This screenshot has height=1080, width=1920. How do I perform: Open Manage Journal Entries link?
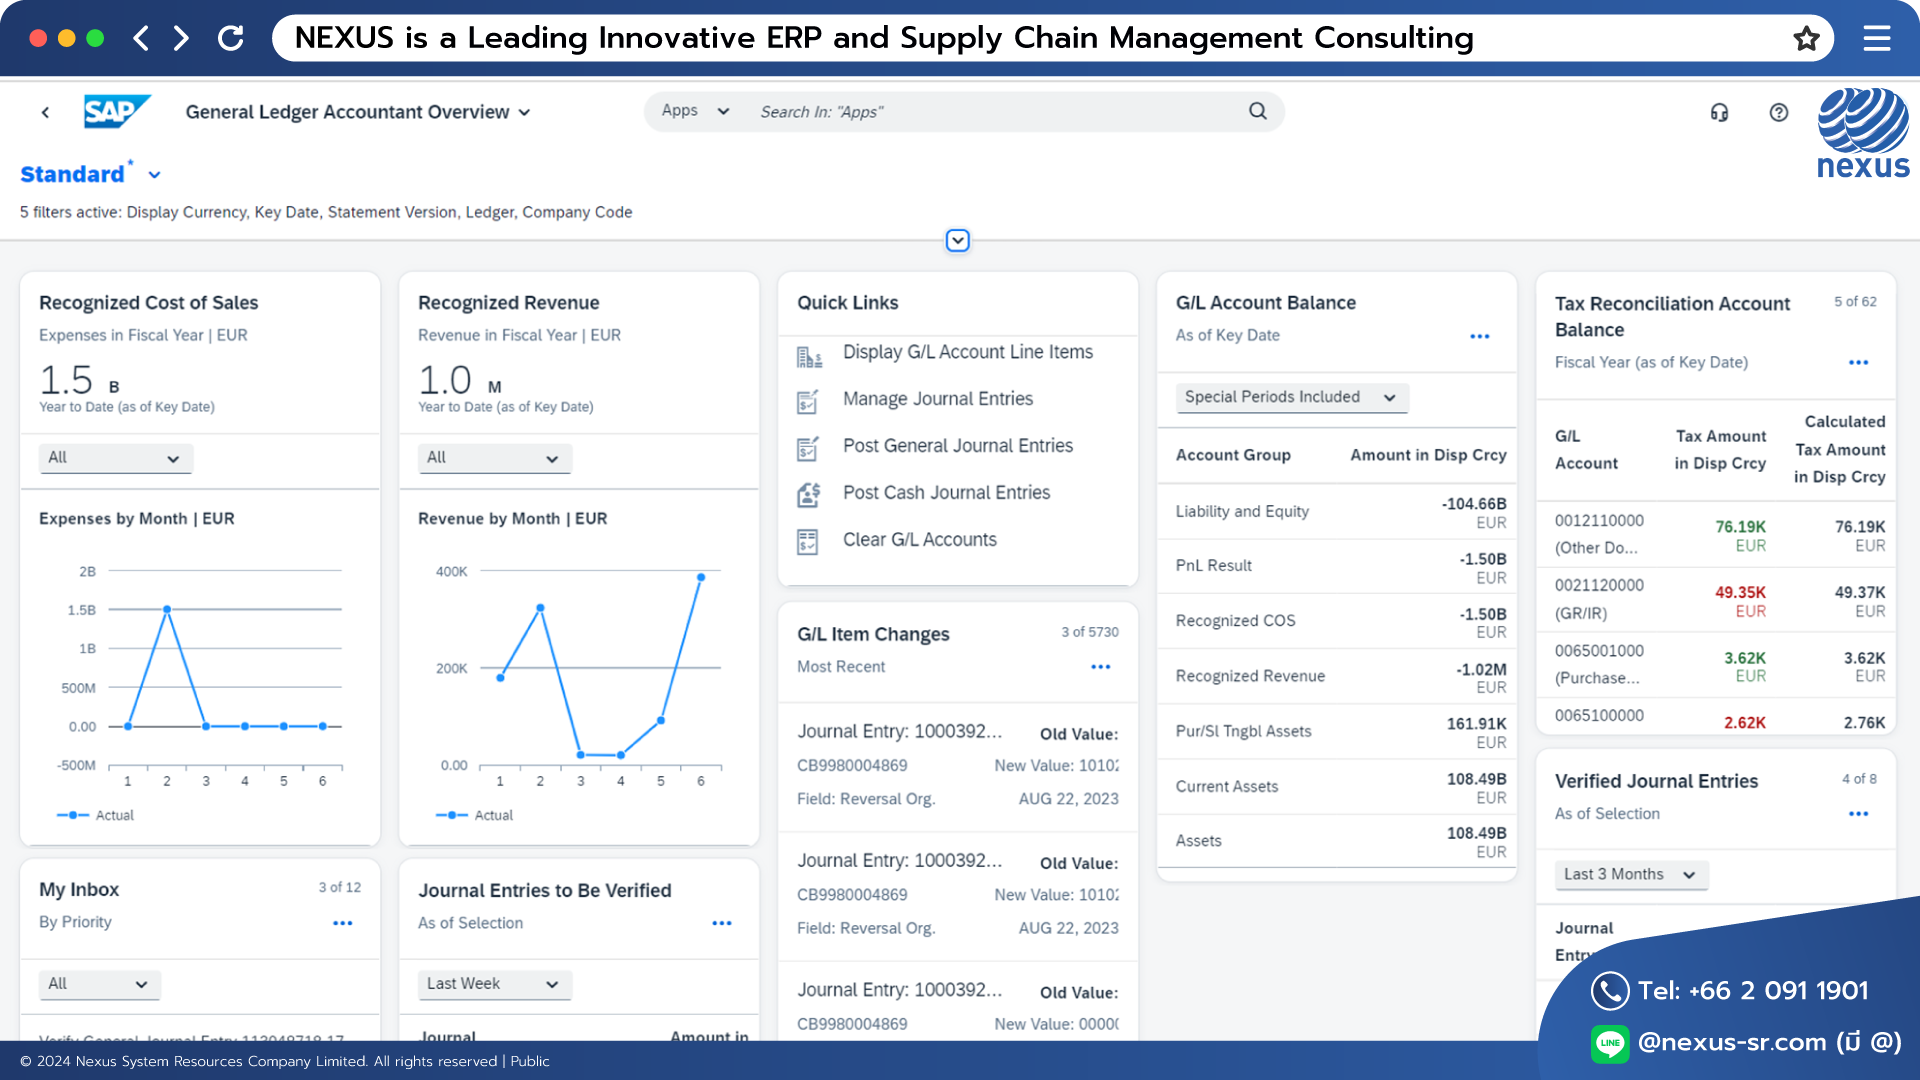tap(938, 399)
